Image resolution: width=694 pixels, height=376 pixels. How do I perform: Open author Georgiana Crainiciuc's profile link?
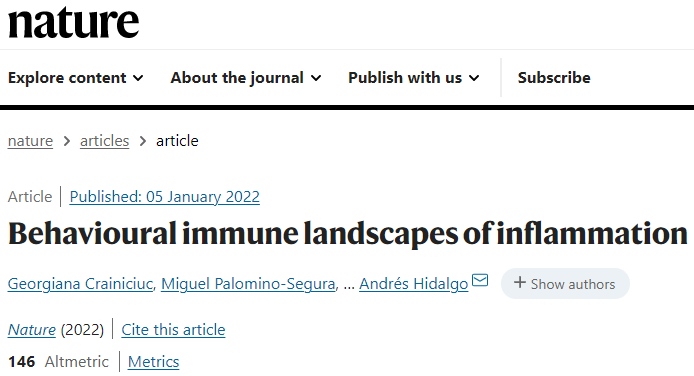click(x=80, y=284)
